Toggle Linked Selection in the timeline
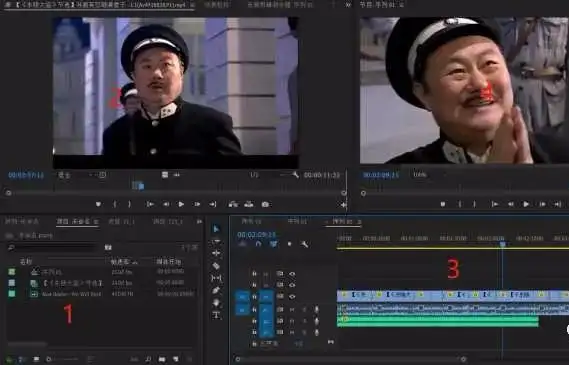 pyautogui.click(x=274, y=244)
